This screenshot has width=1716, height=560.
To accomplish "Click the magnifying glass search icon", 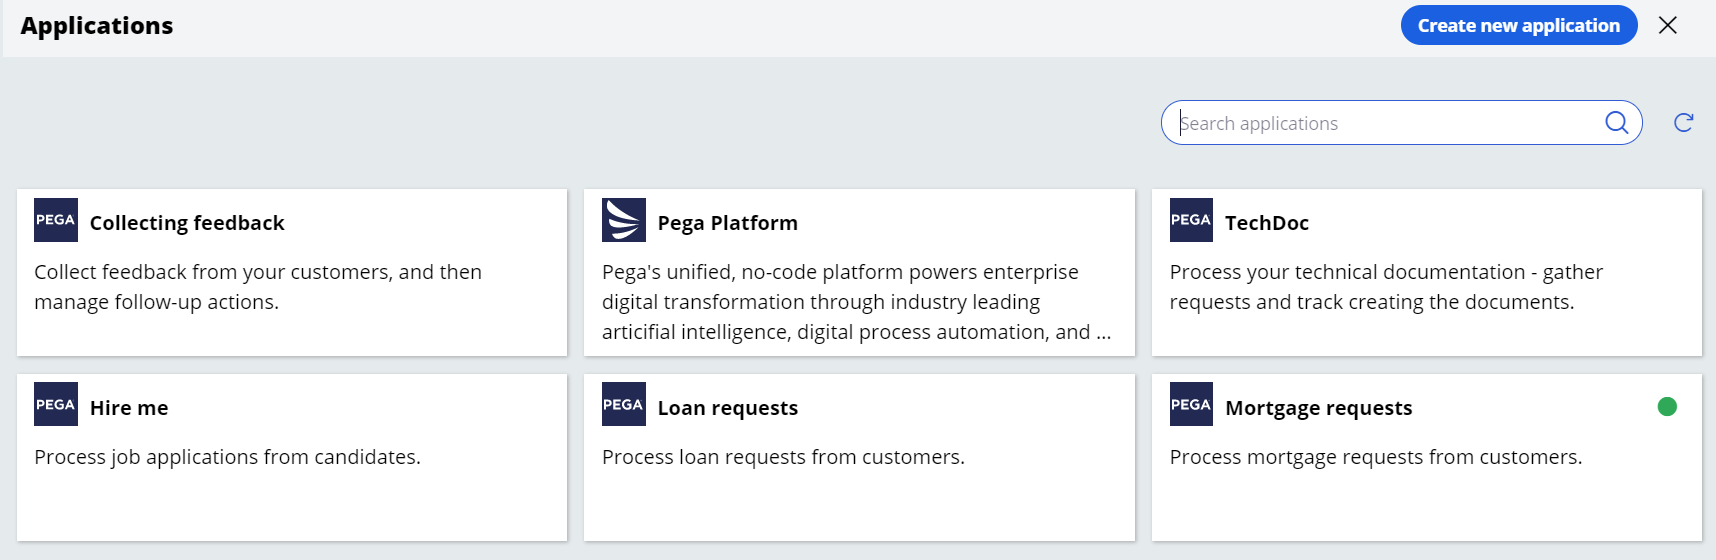I will (1616, 122).
